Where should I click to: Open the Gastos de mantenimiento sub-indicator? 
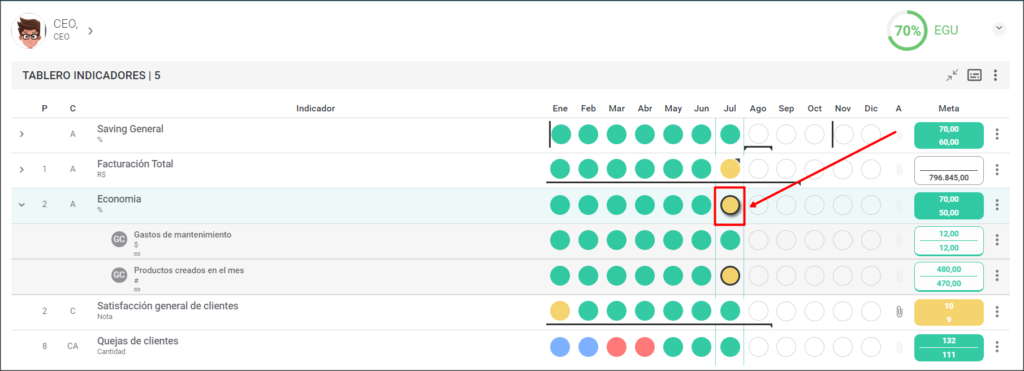[x=183, y=234]
